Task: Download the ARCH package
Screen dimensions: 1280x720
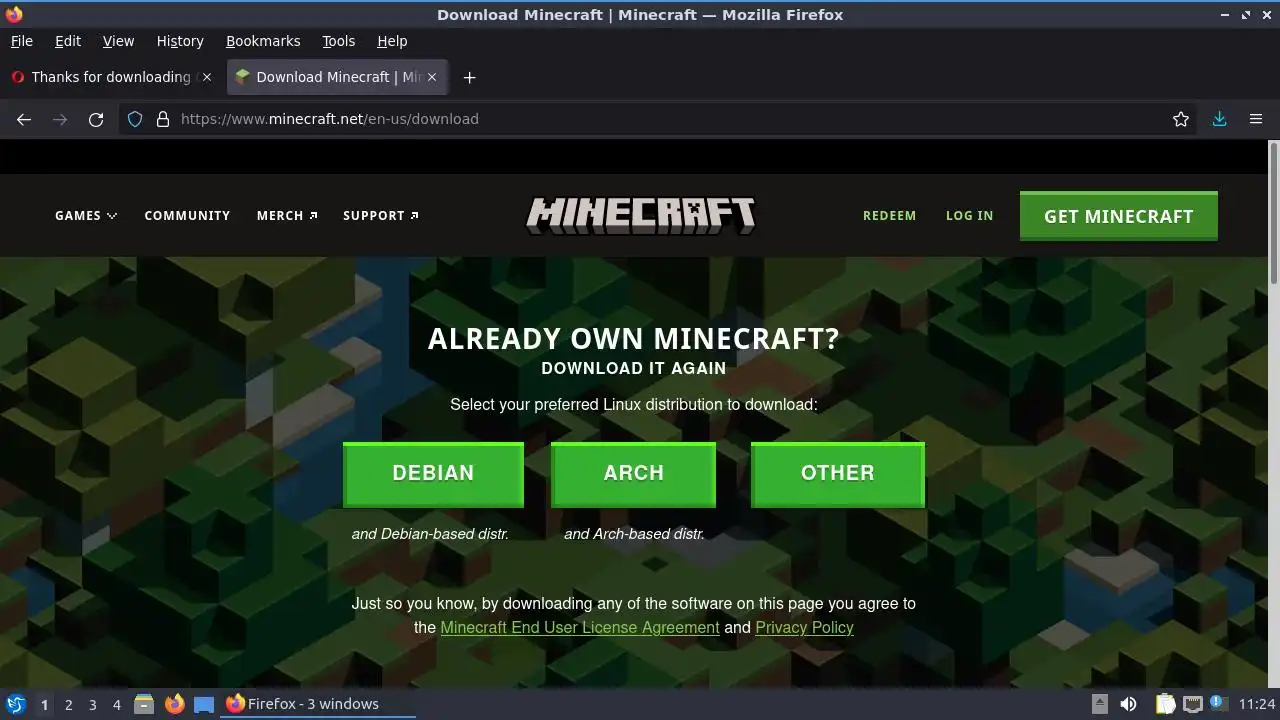Action: click(633, 474)
